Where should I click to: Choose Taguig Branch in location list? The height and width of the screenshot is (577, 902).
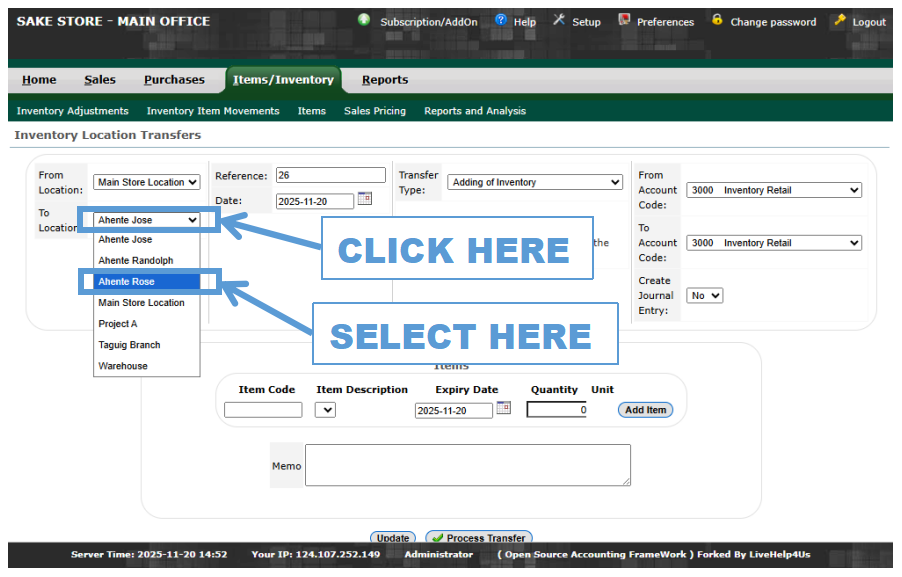(x=130, y=345)
